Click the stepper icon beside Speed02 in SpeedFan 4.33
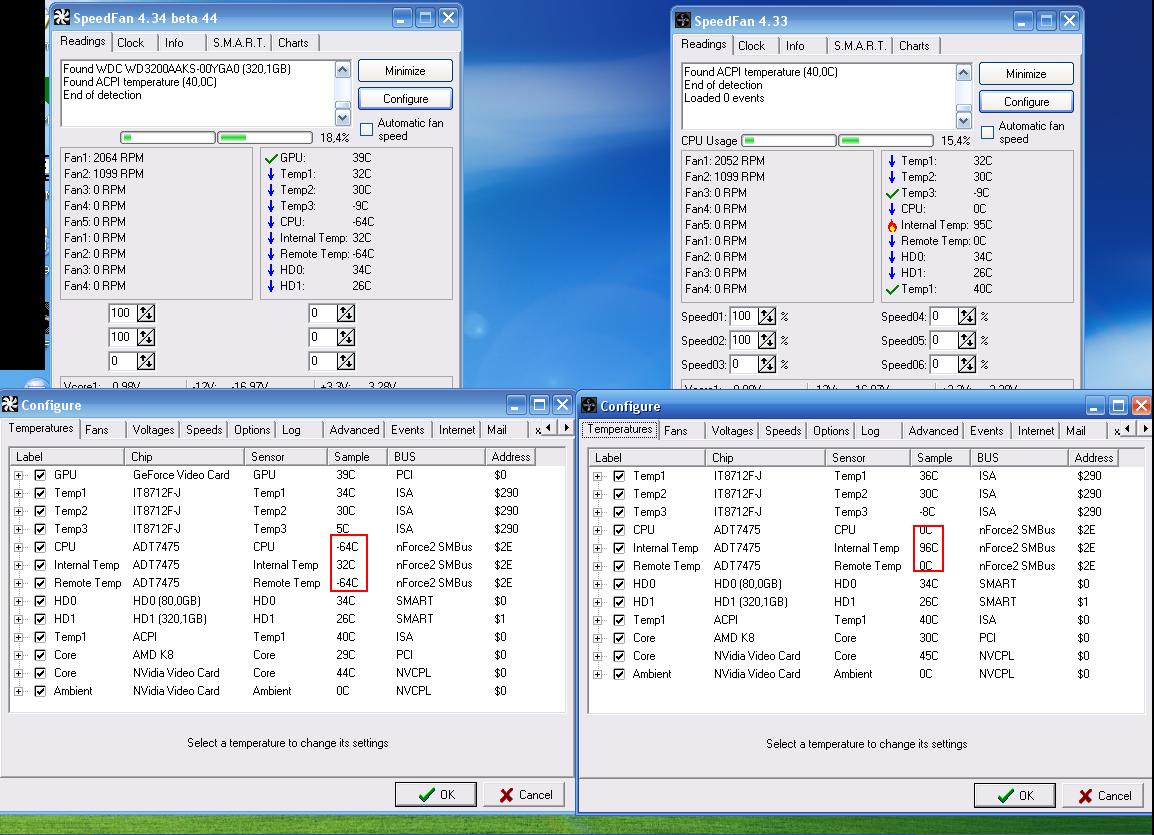This screenshot has height=835, width=1154. pyautogui.click(x=767, y=340)
